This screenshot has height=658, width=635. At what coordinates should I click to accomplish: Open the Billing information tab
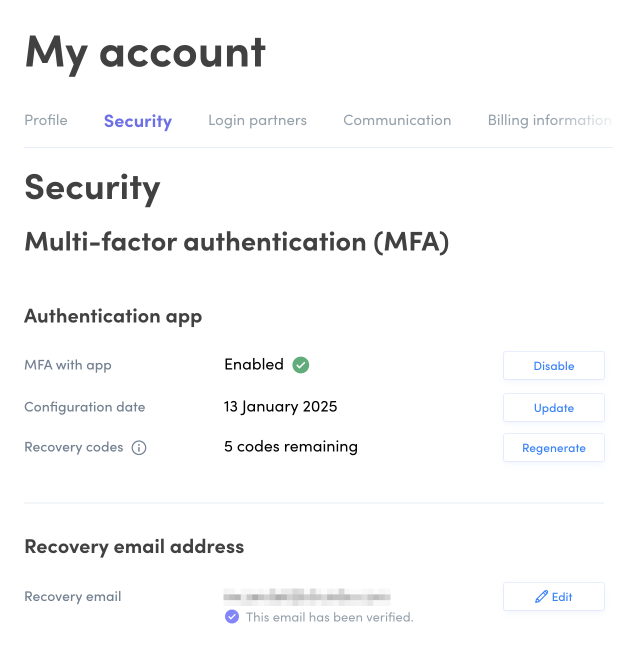coord(548,120)
